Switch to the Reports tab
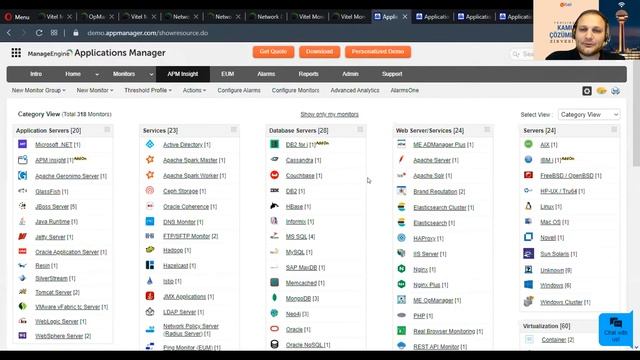640x360 pixels. click(x=308, y=74)
